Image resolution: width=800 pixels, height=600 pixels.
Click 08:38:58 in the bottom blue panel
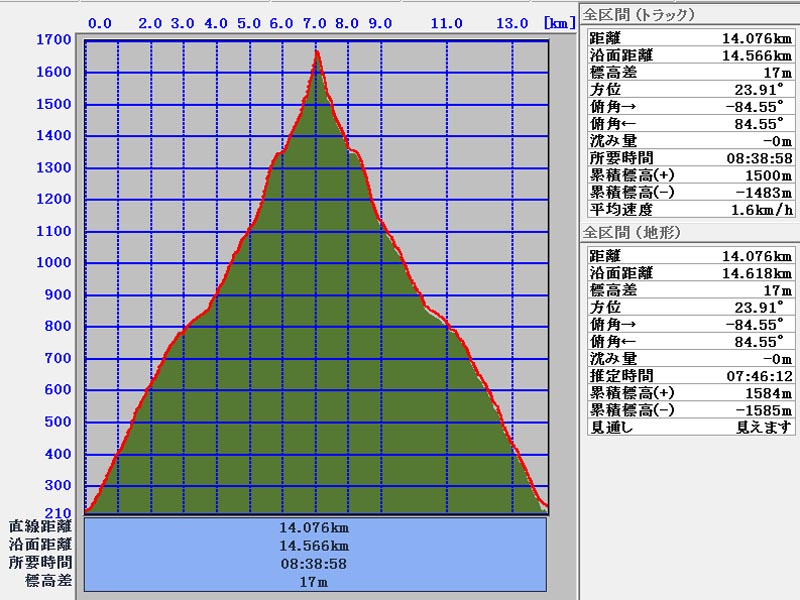tap(315, 563)
